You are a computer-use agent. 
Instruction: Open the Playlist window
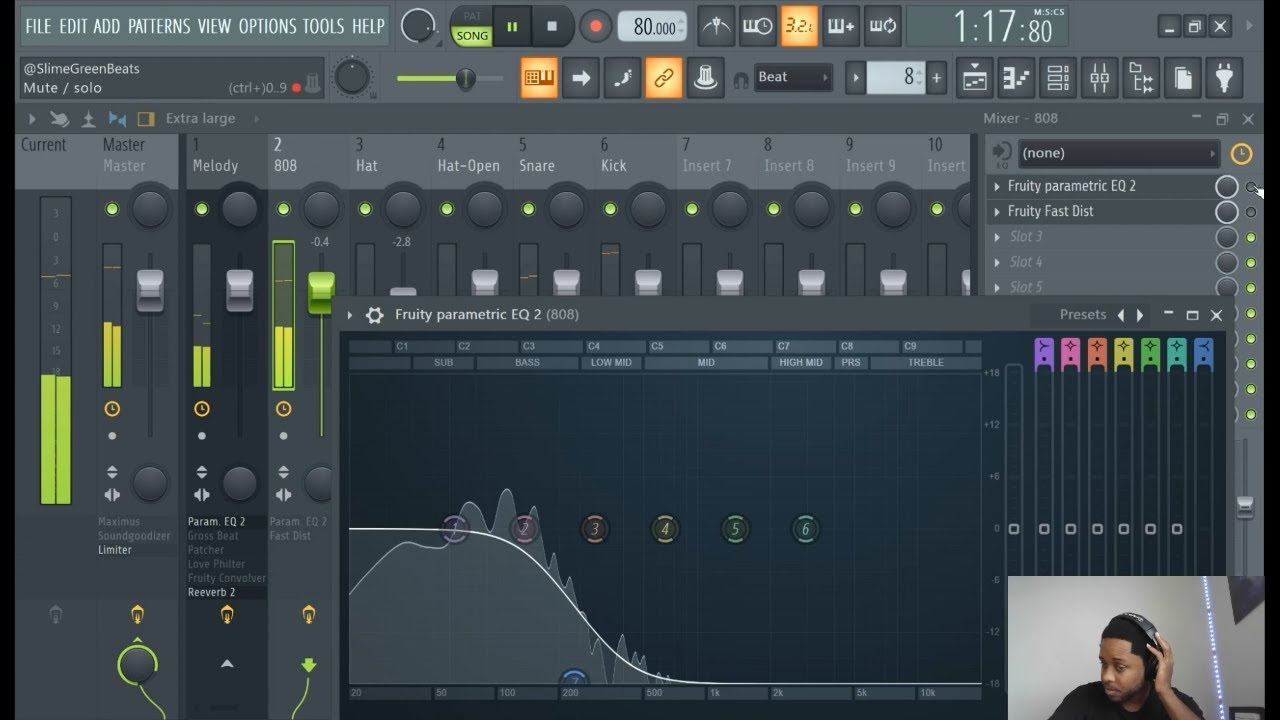pyautogui.click(x=974, y=78)
